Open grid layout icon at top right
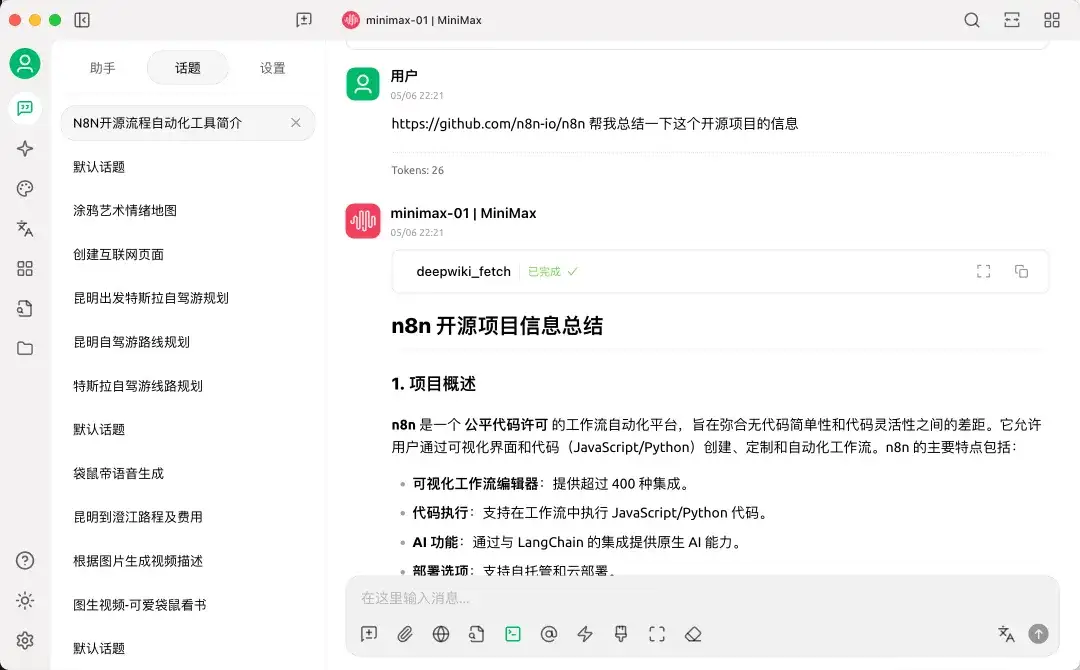This screenshot has width=1080, height=670. click(1052, 20)
